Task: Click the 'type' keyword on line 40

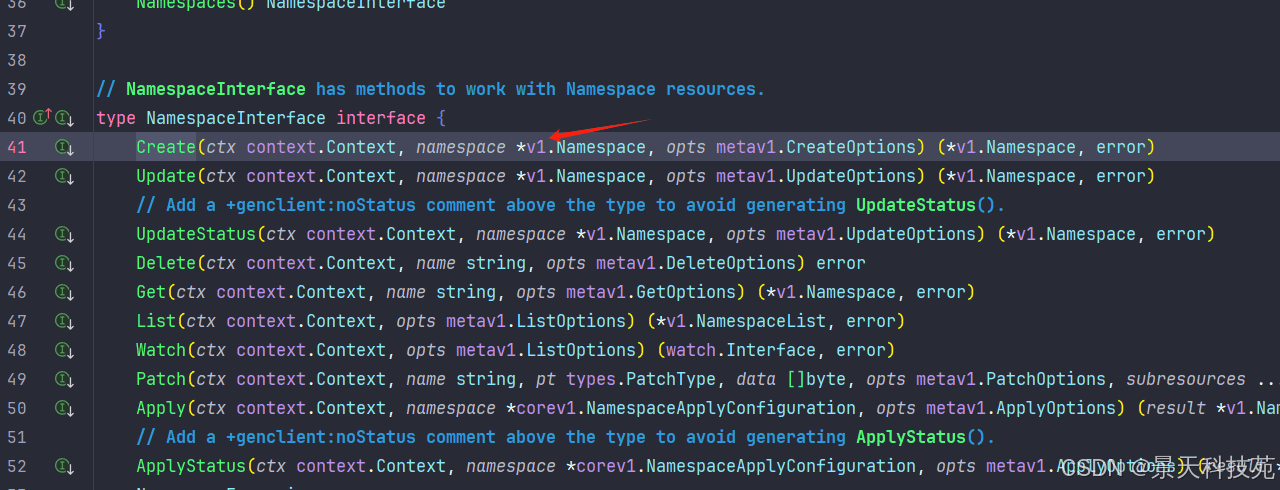Action: click(116, 118)
